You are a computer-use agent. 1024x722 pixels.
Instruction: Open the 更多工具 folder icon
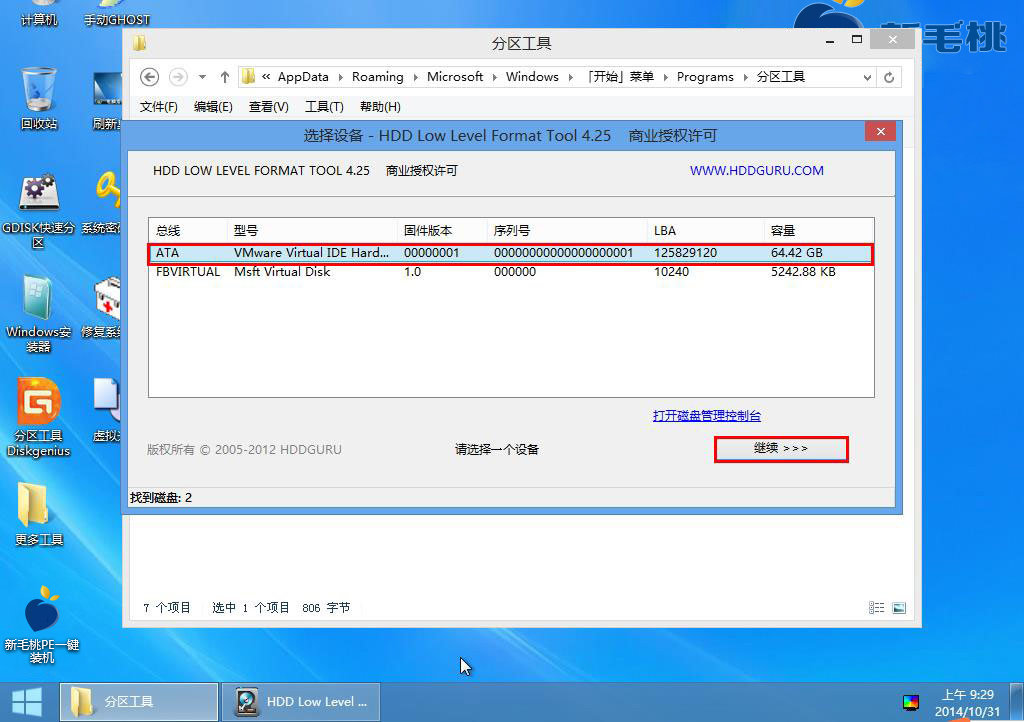pyautogui.click(x=39, y=514)
